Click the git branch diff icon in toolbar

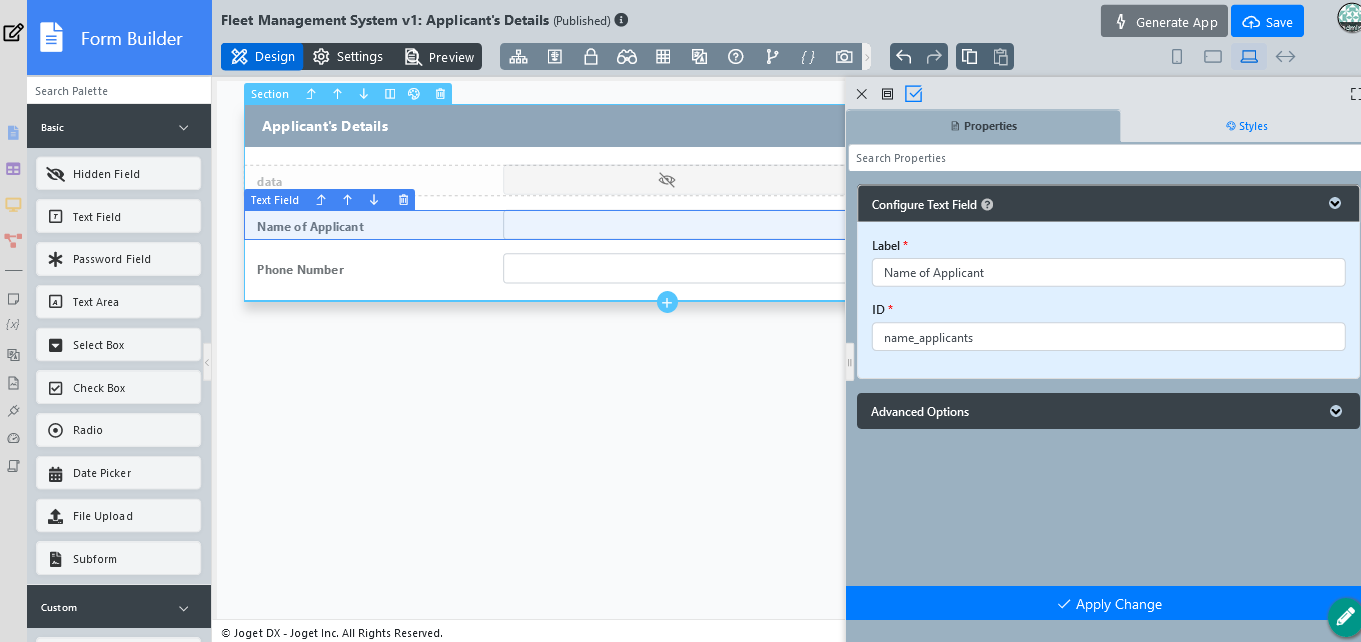(772, 57)
